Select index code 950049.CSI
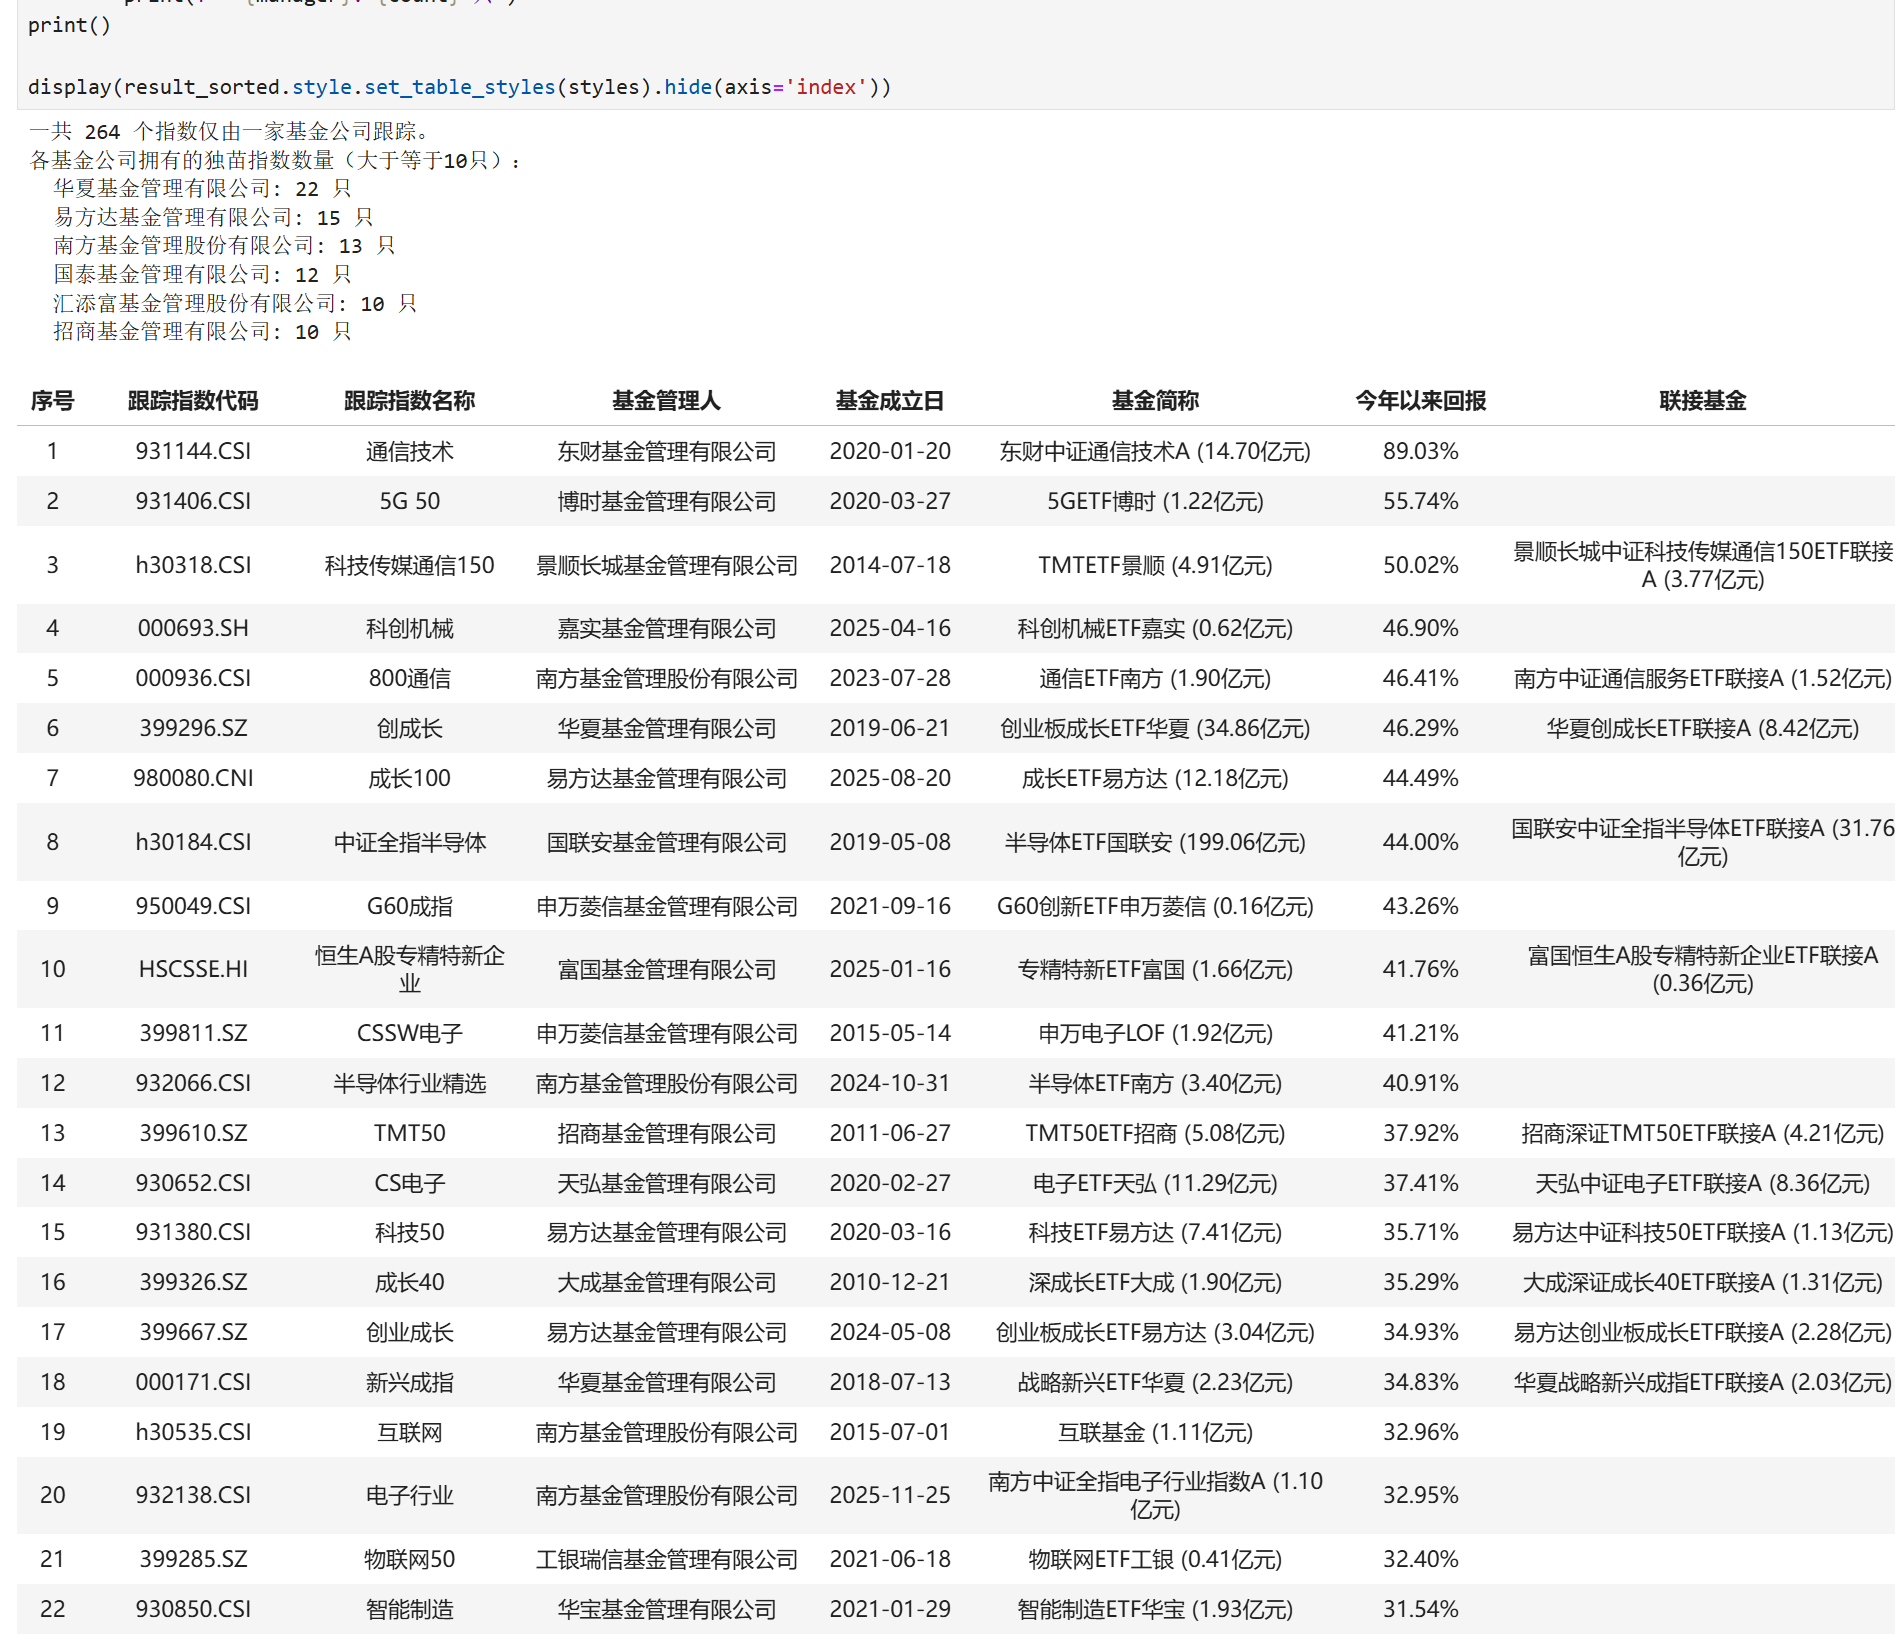The width and height of the screenshot is (1904, 1640). click(x=193, y=906)
